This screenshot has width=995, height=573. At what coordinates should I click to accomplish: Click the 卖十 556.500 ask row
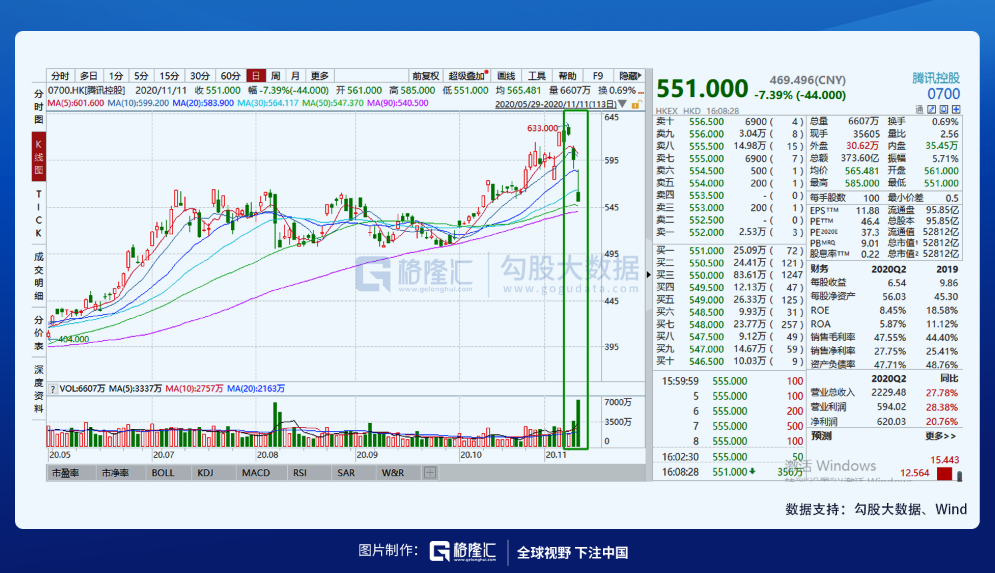tap(729, 121)
